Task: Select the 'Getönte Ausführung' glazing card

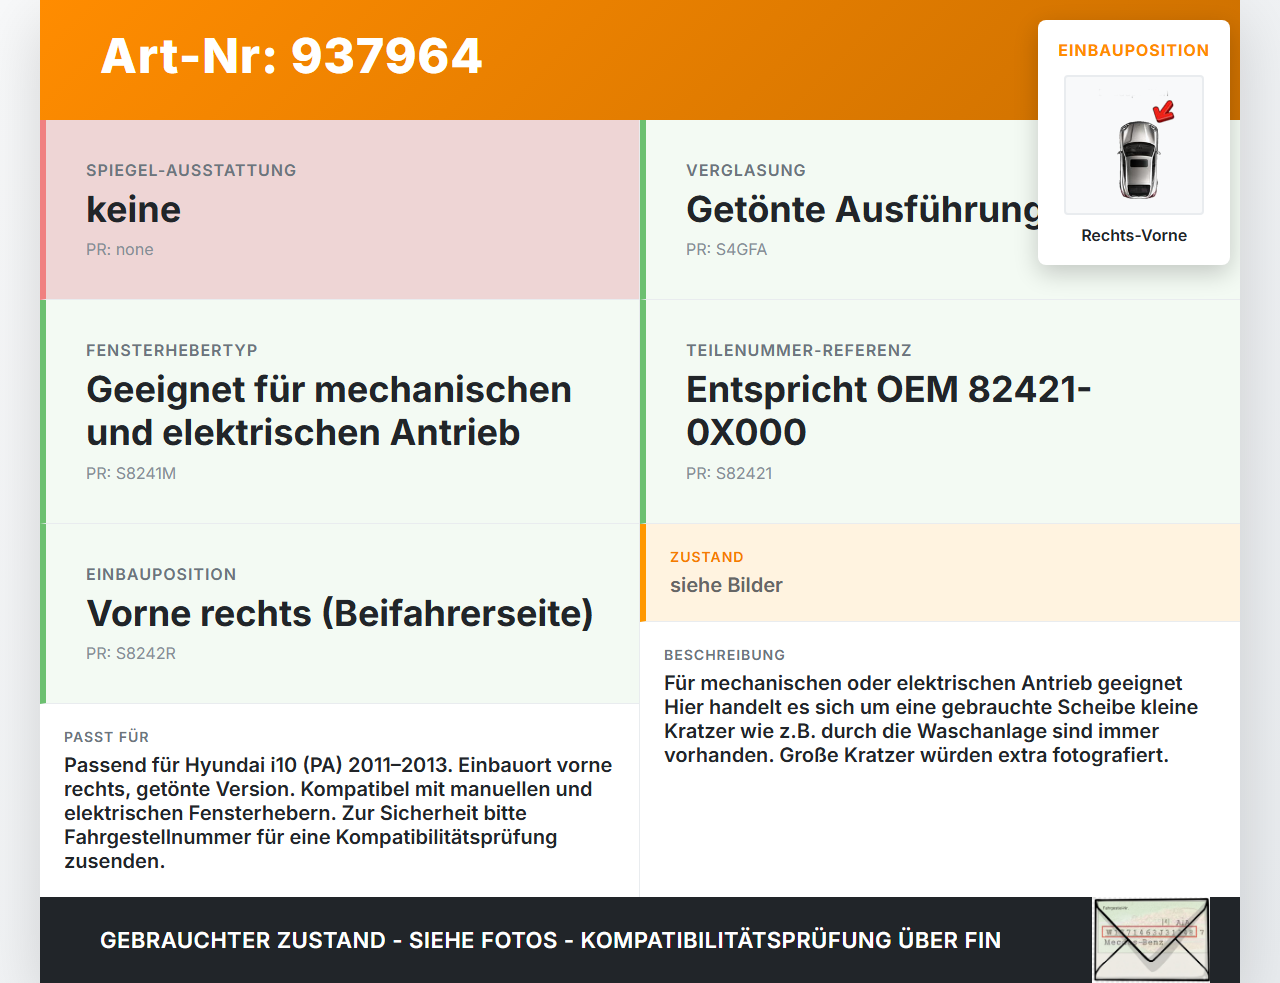Action: click(x=940, y=210)
